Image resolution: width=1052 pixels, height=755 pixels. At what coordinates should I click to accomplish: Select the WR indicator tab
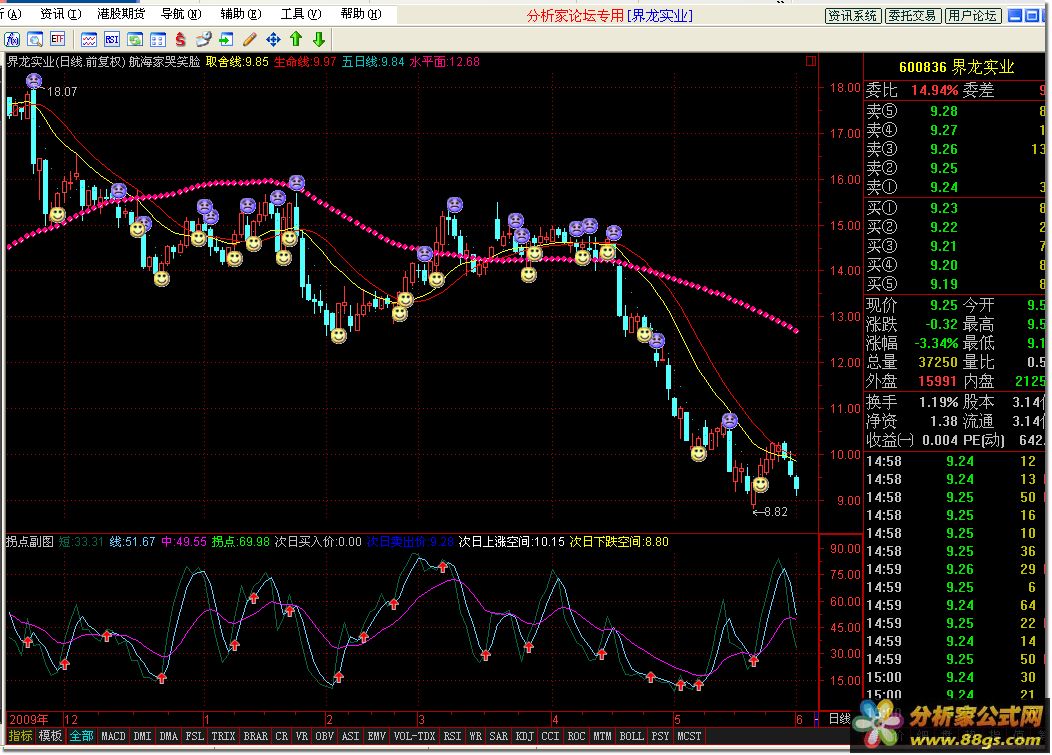(x=476, y=736)
